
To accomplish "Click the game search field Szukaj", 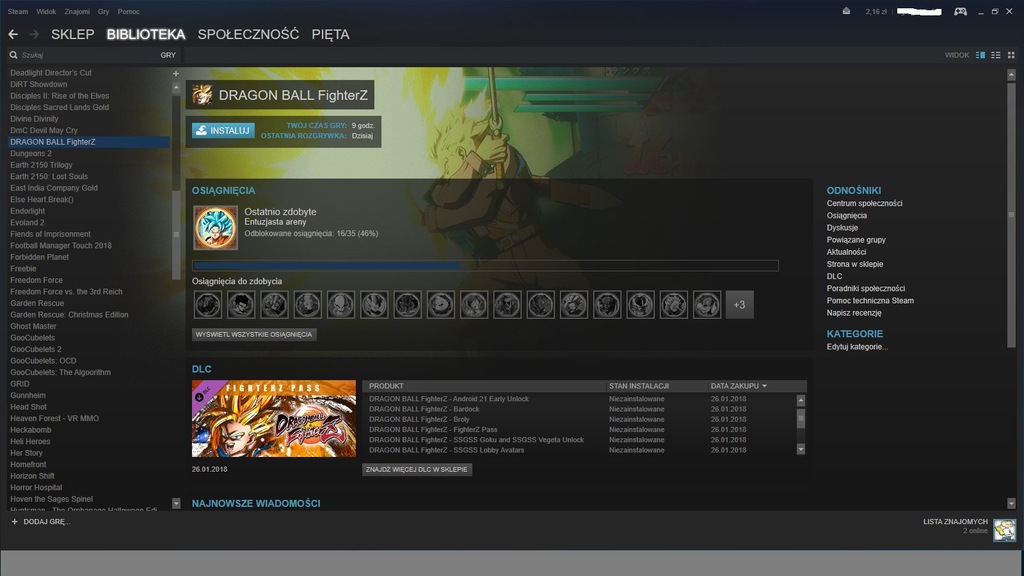I will [85, 56].
